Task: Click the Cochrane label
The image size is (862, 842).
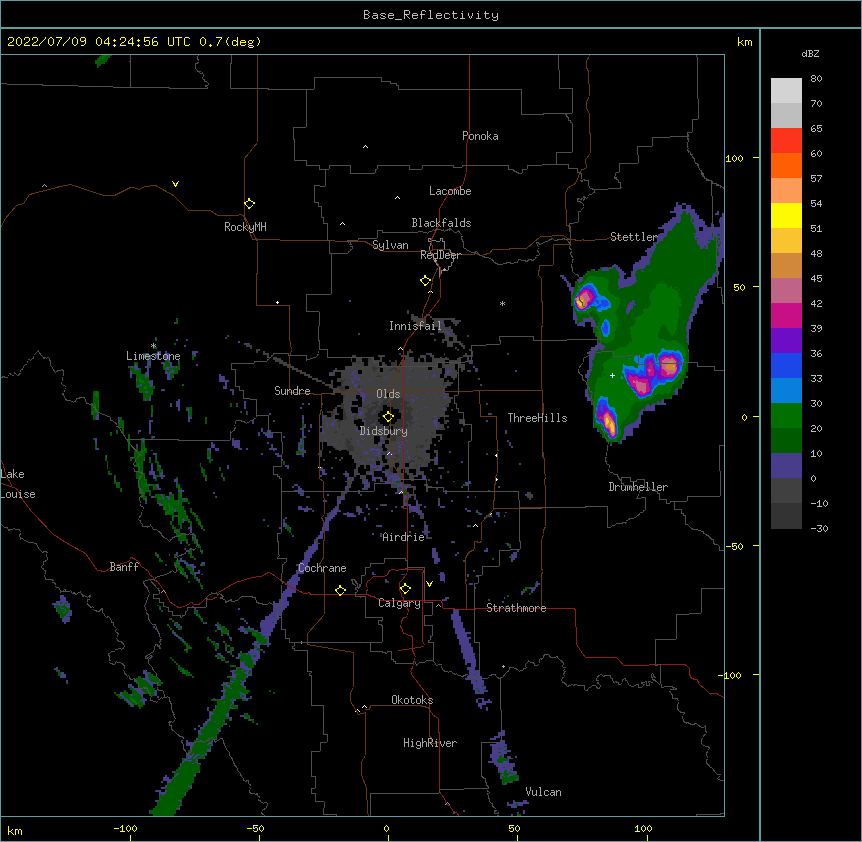Action: (322, 568)
